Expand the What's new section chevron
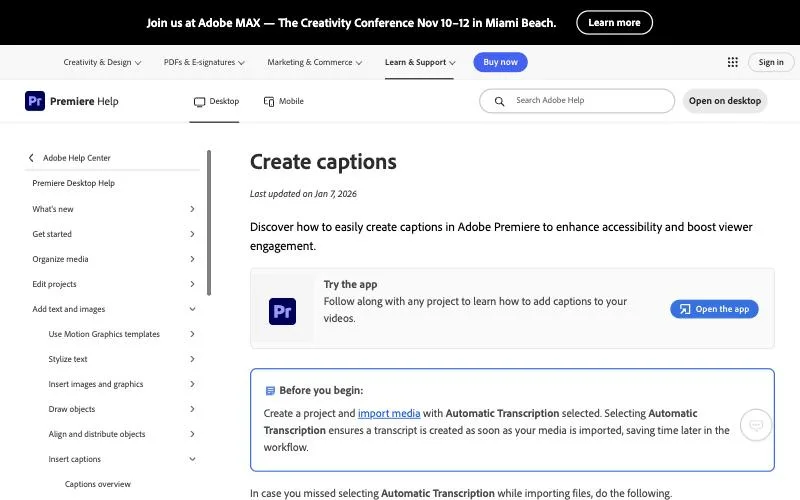This screenshot has width=800, height=500. (x=192, y=209)
